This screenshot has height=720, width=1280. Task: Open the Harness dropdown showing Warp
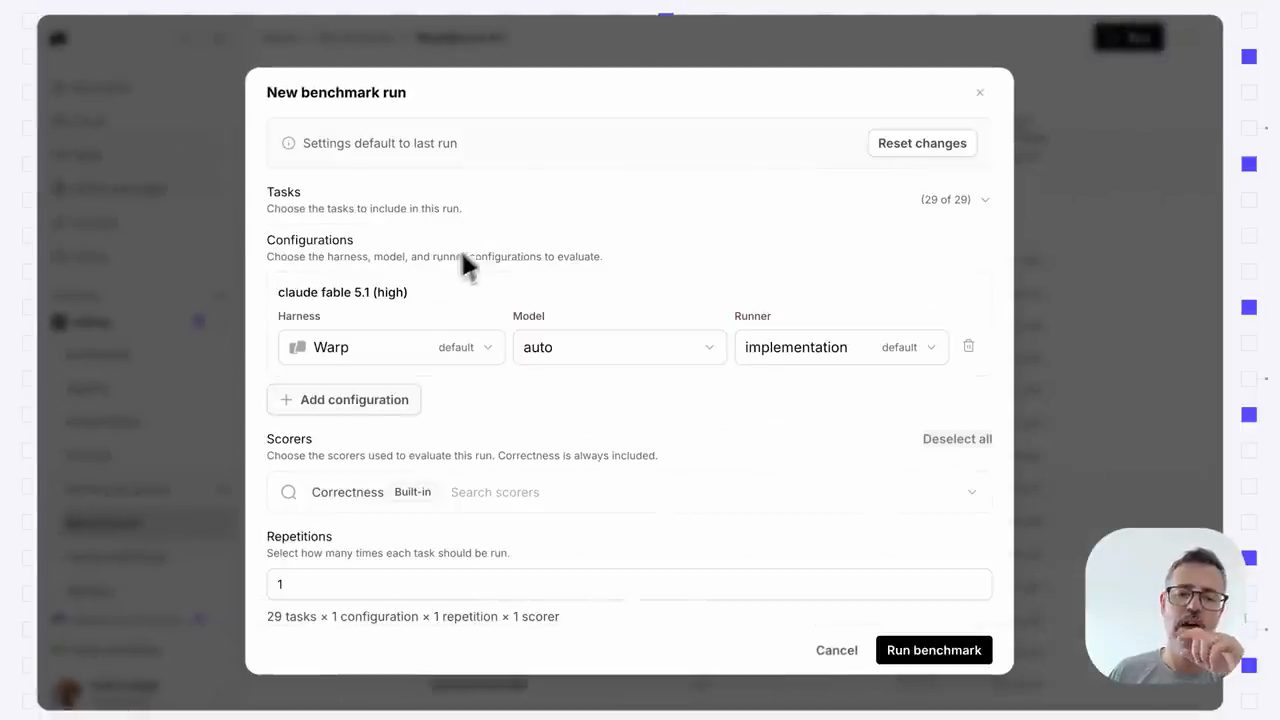392,347
